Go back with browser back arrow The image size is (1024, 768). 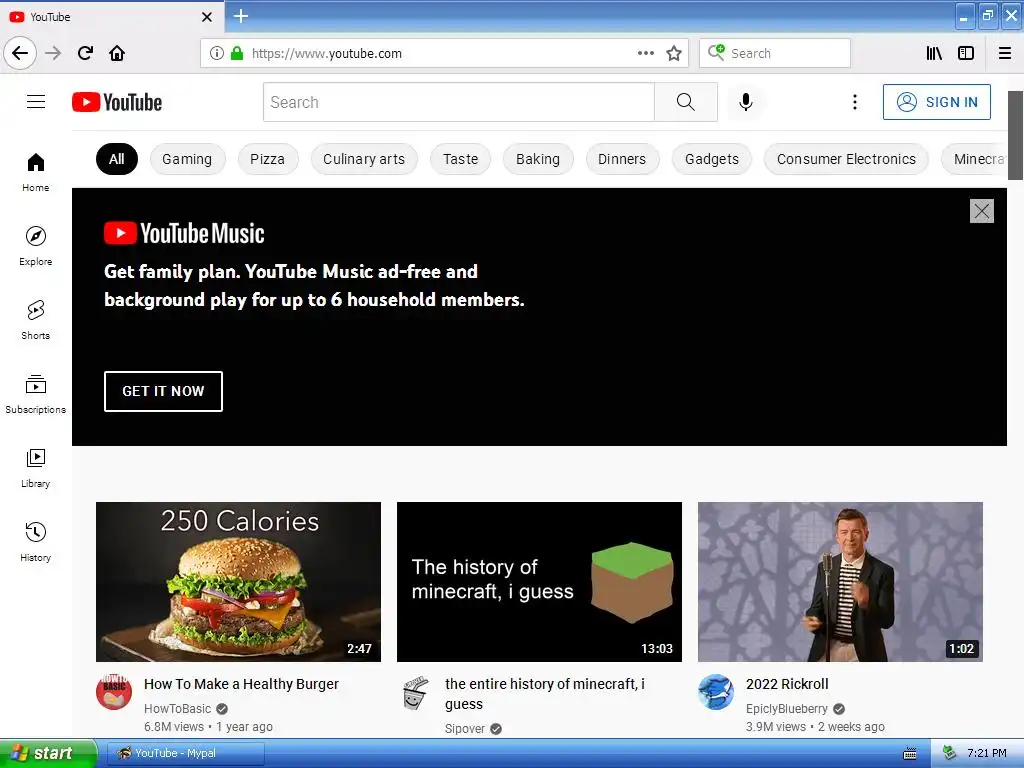(20, 53)
